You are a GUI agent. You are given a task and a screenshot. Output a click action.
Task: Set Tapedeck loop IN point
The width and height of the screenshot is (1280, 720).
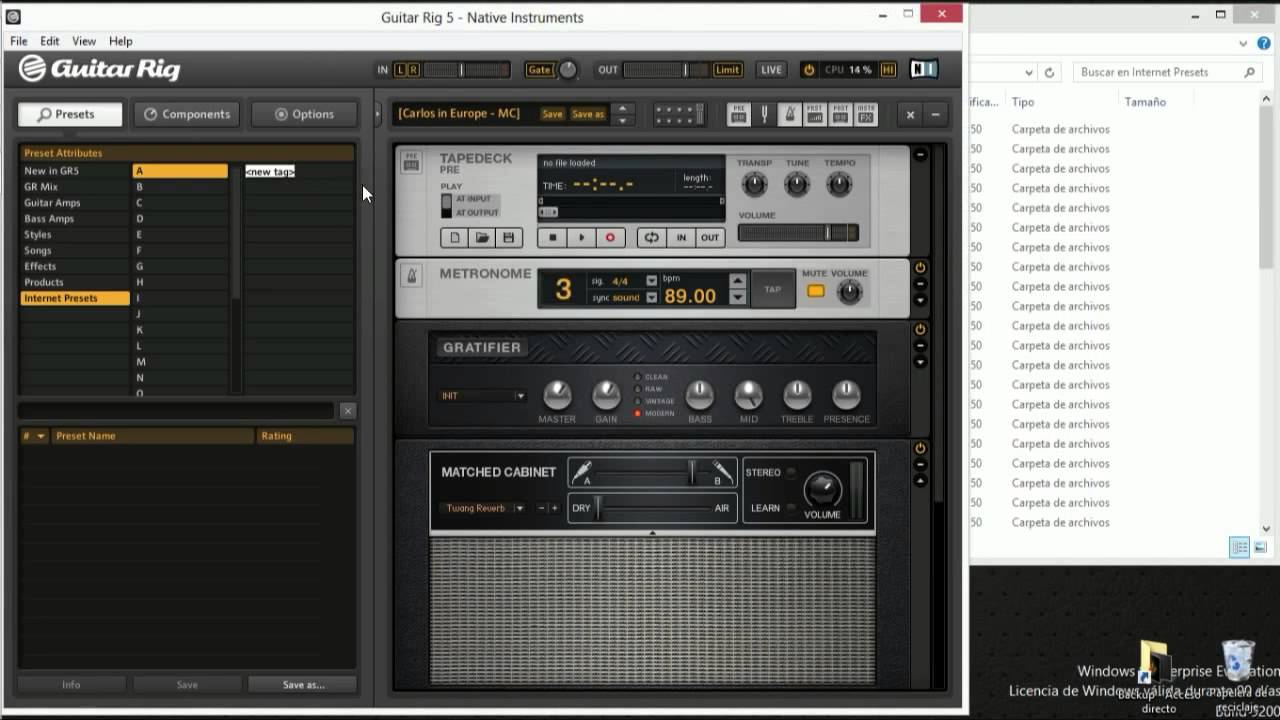(x=681, y=238)
